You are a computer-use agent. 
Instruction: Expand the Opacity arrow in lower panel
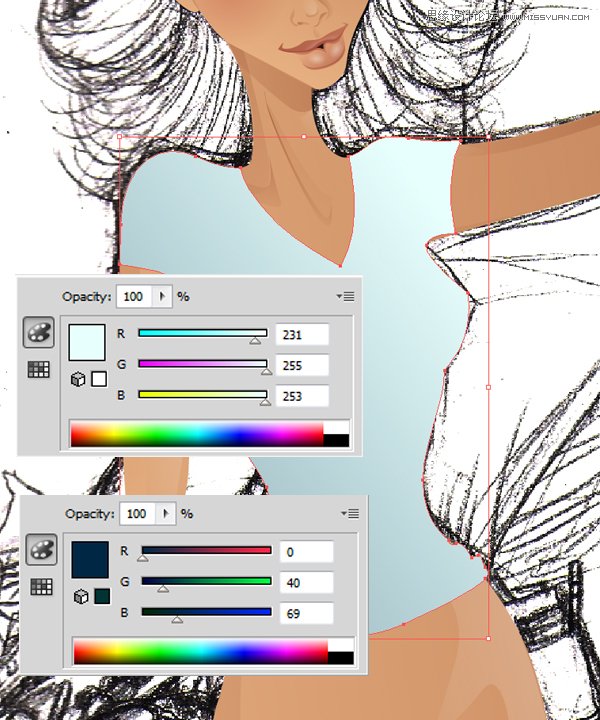166,513
